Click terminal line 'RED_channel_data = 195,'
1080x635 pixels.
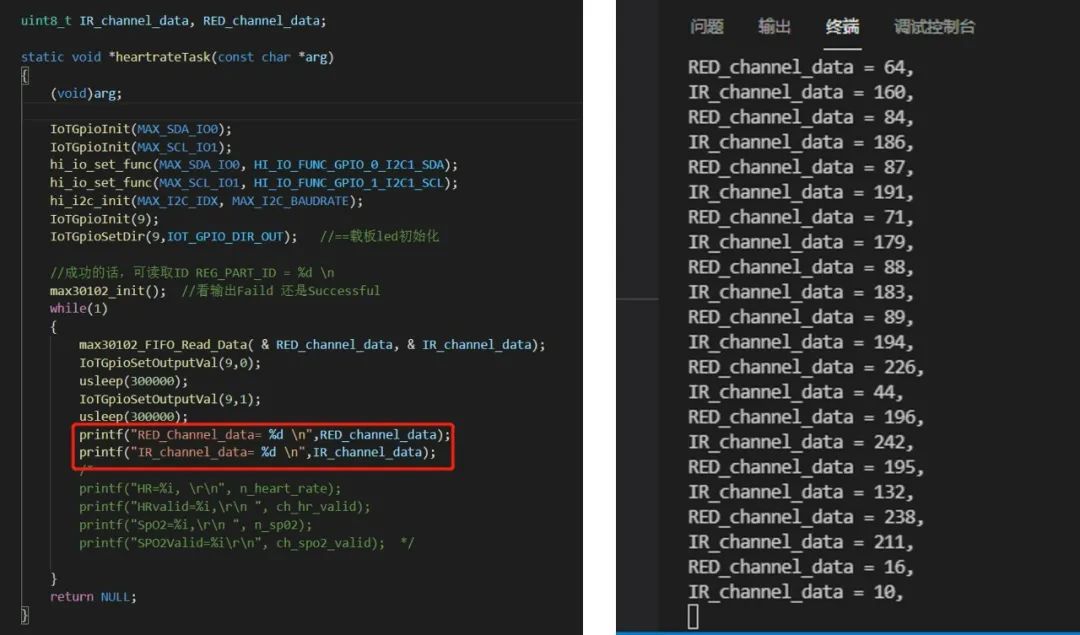(x=806, y=467)
